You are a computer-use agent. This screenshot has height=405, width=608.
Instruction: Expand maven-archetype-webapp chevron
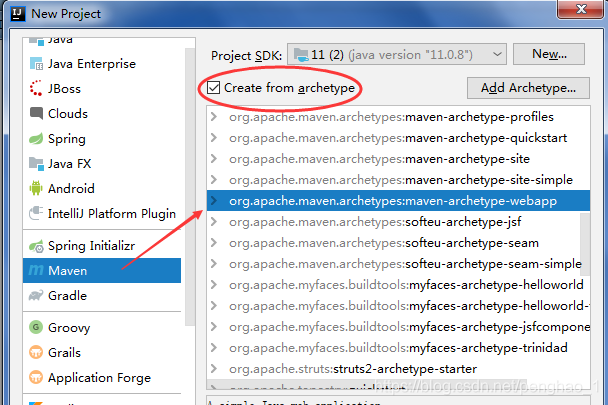click(x=213, y=201)
